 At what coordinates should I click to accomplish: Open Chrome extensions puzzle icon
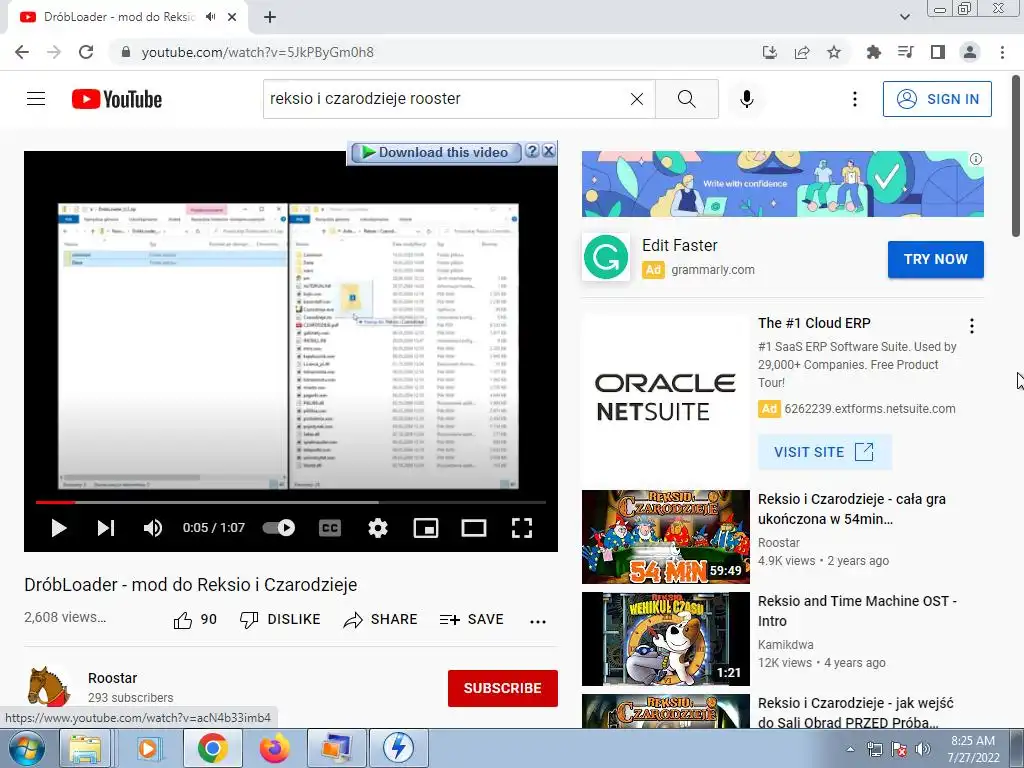(873, 52)
